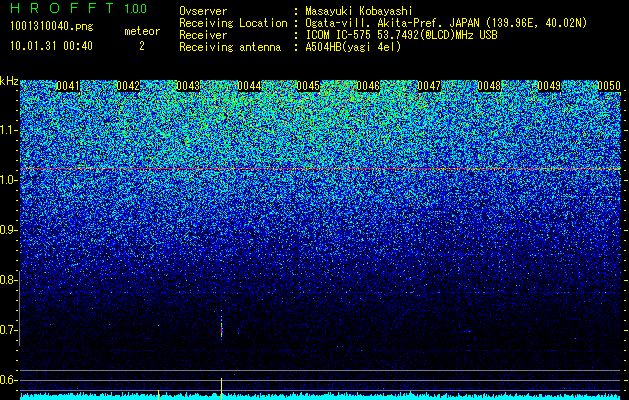Click the 0.9 kHz axis label
629x400 pixels.
[7, 230]
